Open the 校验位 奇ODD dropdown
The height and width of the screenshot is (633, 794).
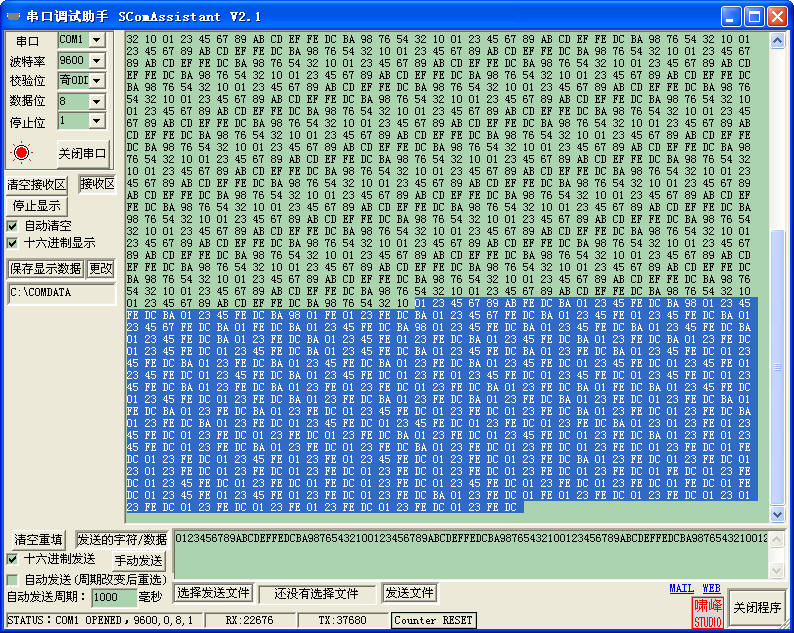(97, 80)
